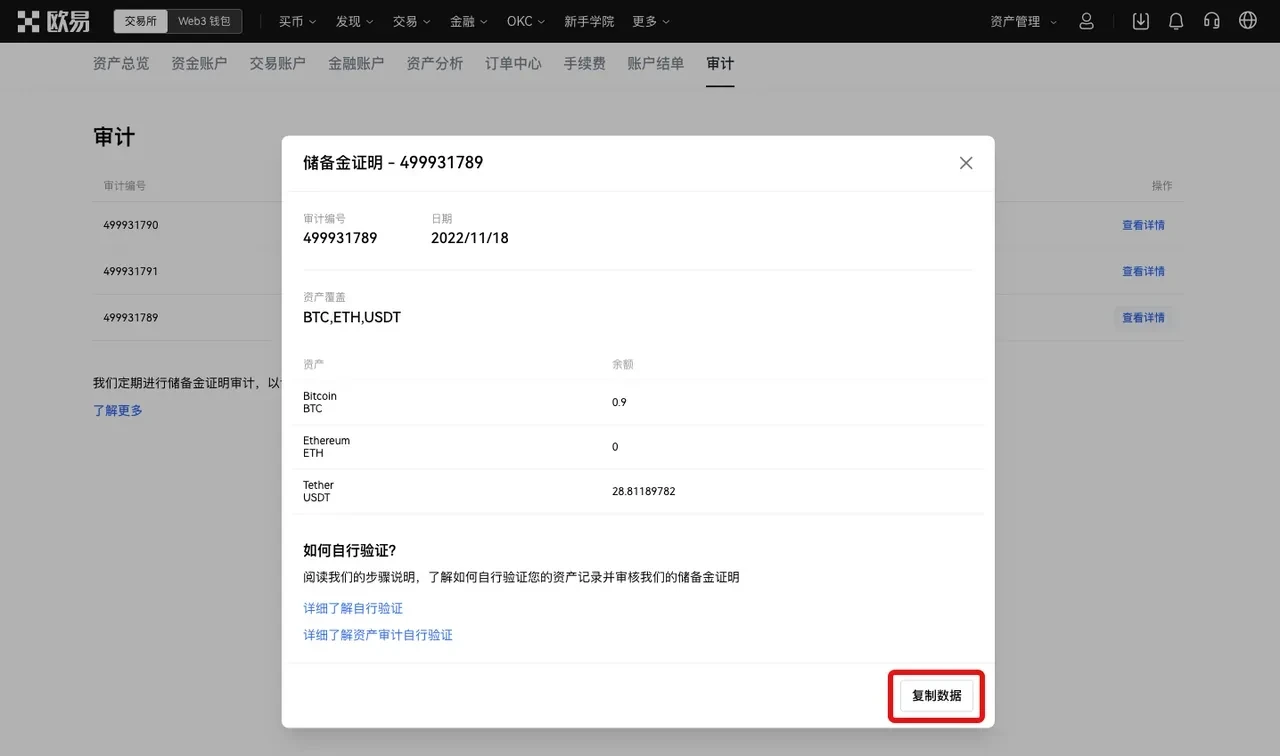The height and width of the screenshot is (756, 1280).
Task: Switch to the 交易账户 tab
Action: click(x=277, y=63)
